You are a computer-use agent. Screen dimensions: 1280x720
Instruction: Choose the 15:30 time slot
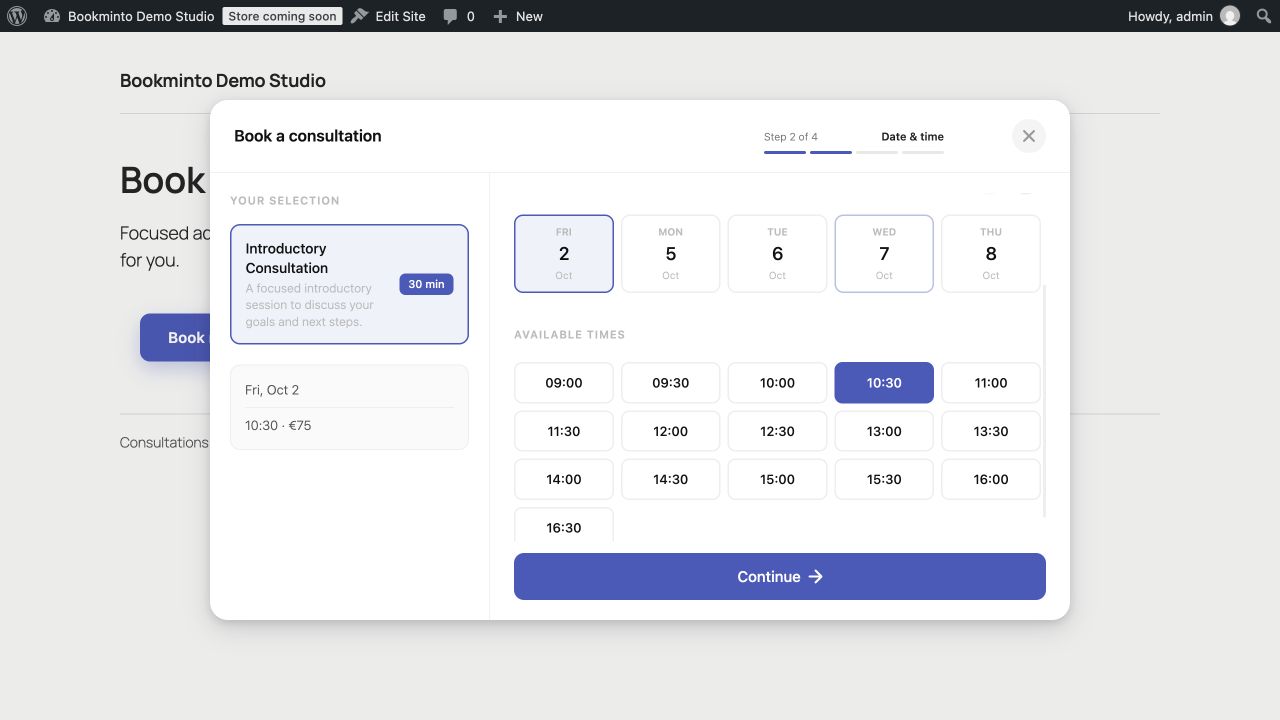click(884, 479)
